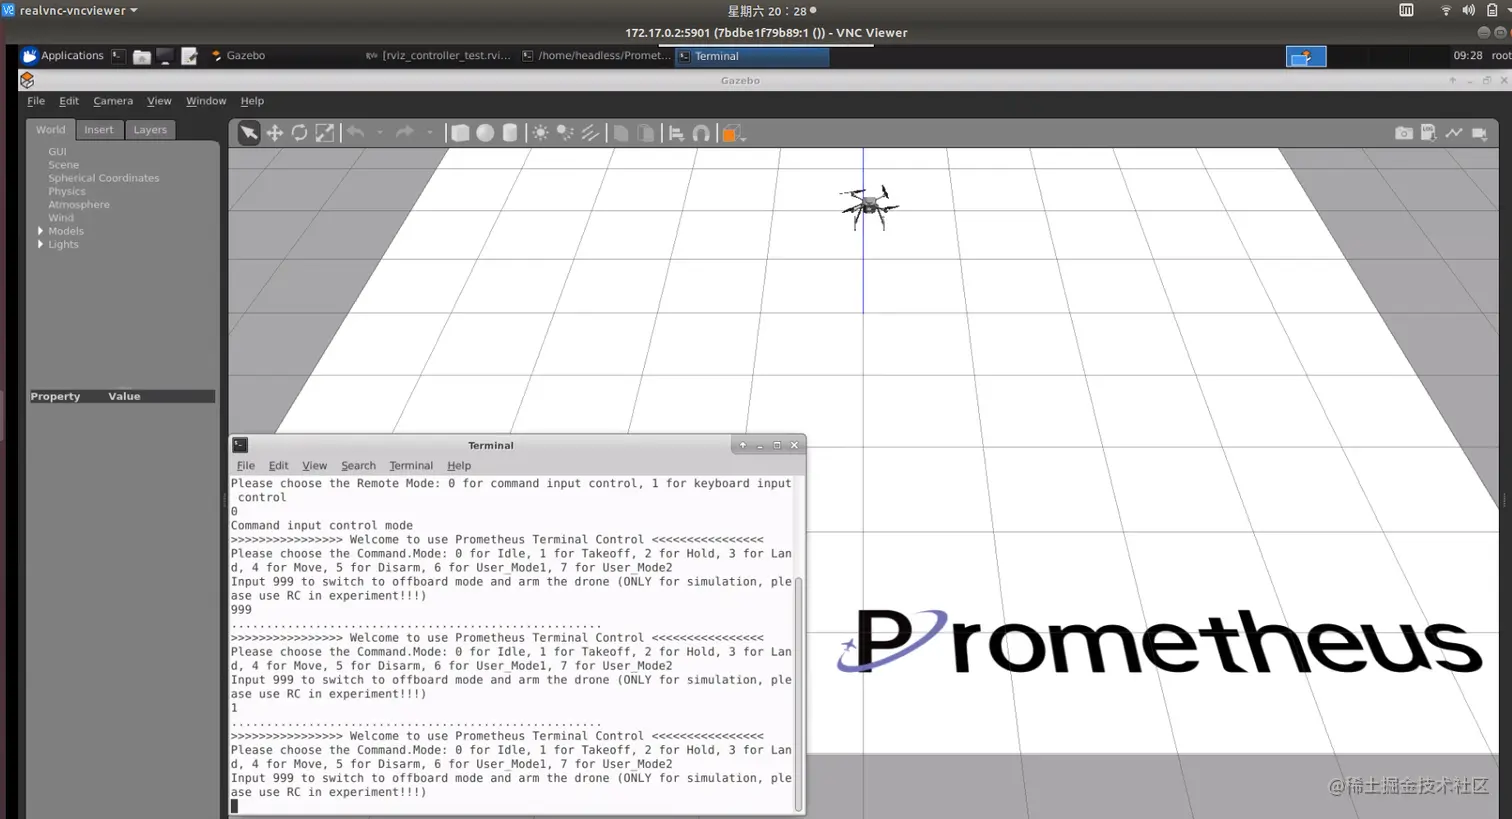This screenshot has height=819, width=1512.
Task: Open the Terminal window View menu
Action: click(314, 466)
